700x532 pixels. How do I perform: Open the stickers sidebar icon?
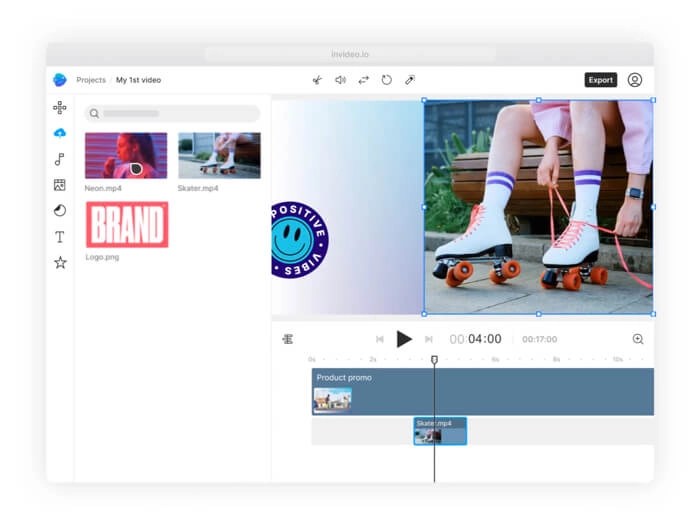60,210
